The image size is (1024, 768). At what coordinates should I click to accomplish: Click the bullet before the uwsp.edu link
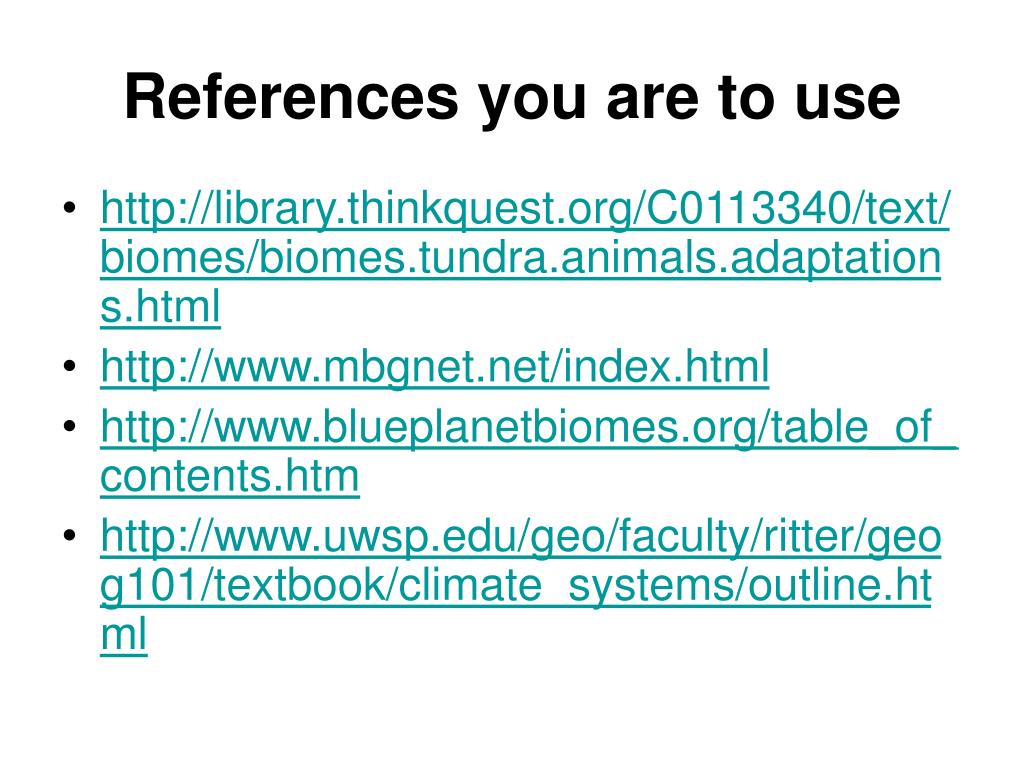click(70, 536)
